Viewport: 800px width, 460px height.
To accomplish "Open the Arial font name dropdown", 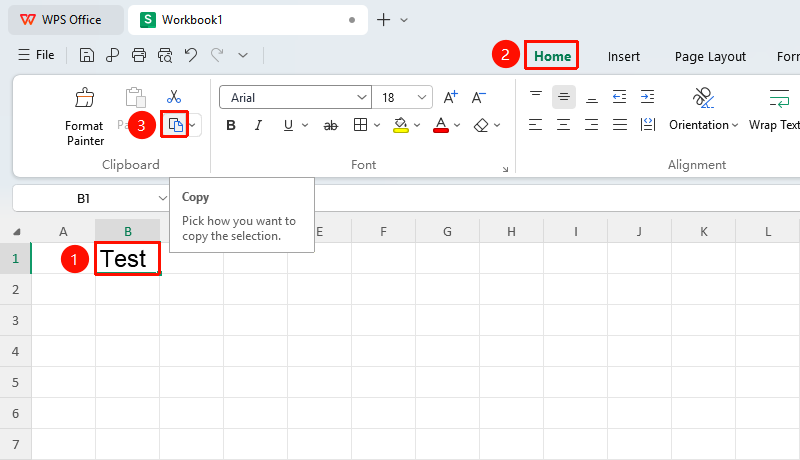I will [362, 97].
